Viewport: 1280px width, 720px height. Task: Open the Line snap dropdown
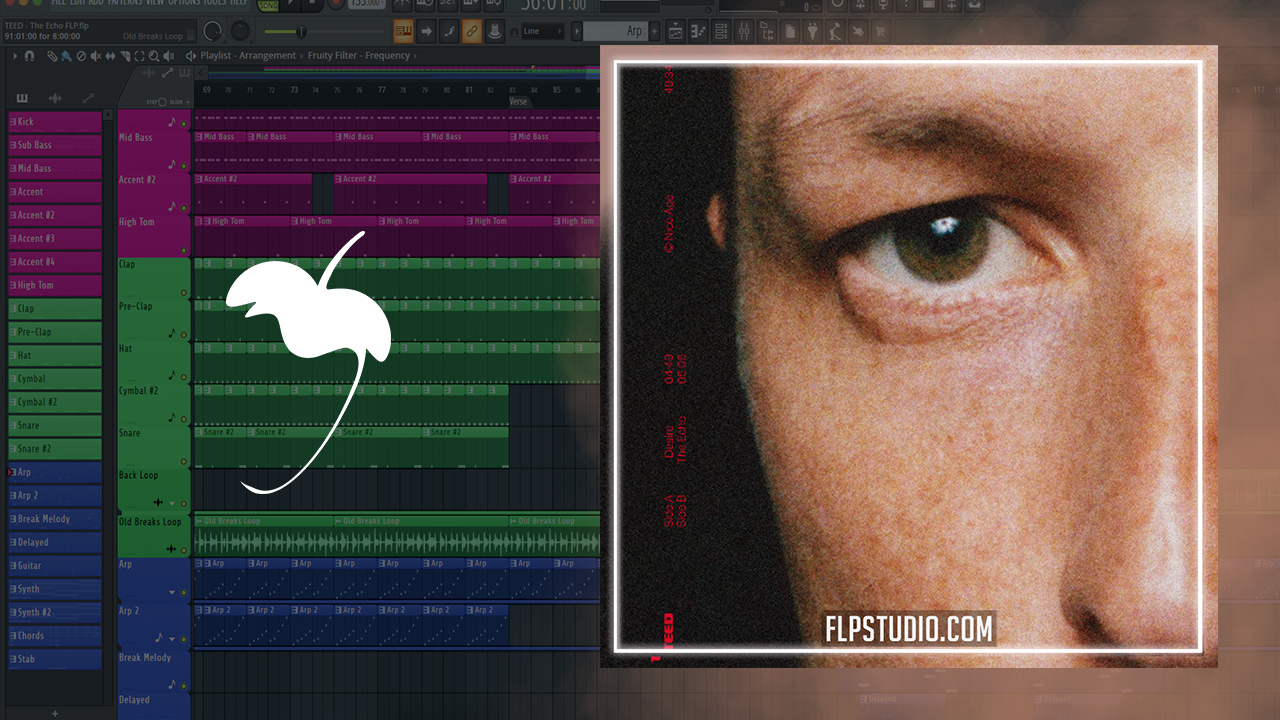tap(545, 32)
